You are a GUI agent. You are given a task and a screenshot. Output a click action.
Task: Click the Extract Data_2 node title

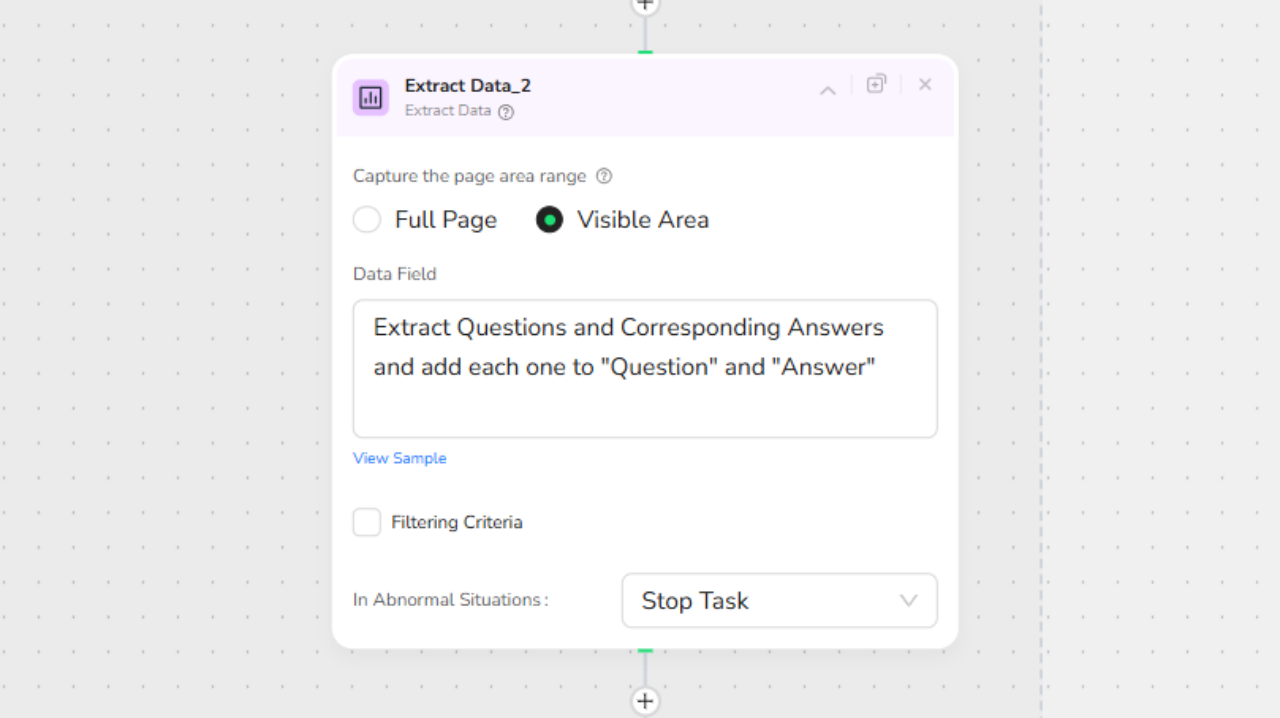tap(468, 86)
